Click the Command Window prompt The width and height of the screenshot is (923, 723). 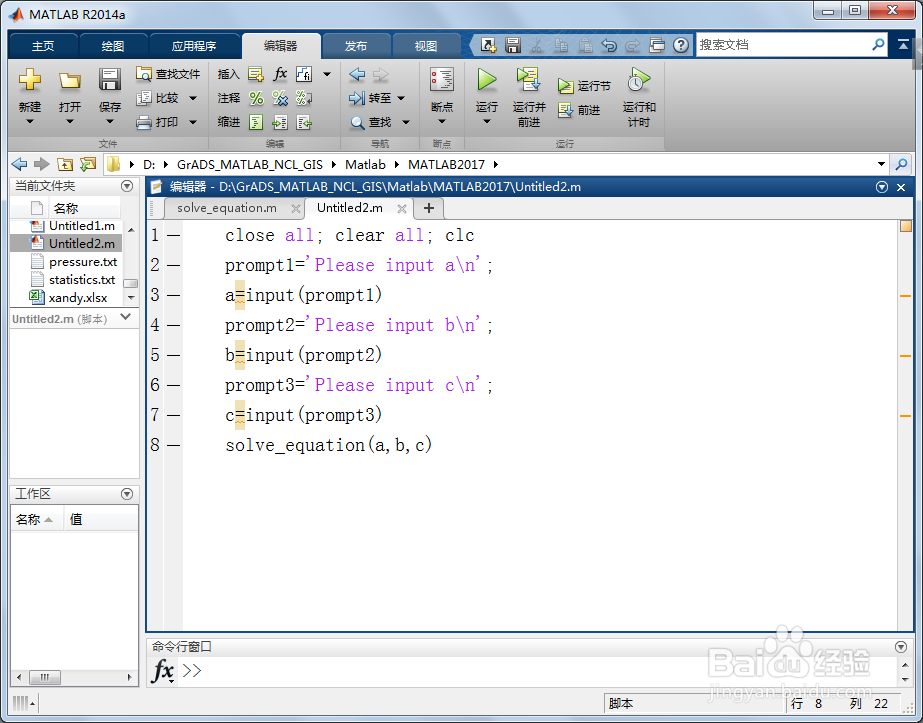coord(192,671)
